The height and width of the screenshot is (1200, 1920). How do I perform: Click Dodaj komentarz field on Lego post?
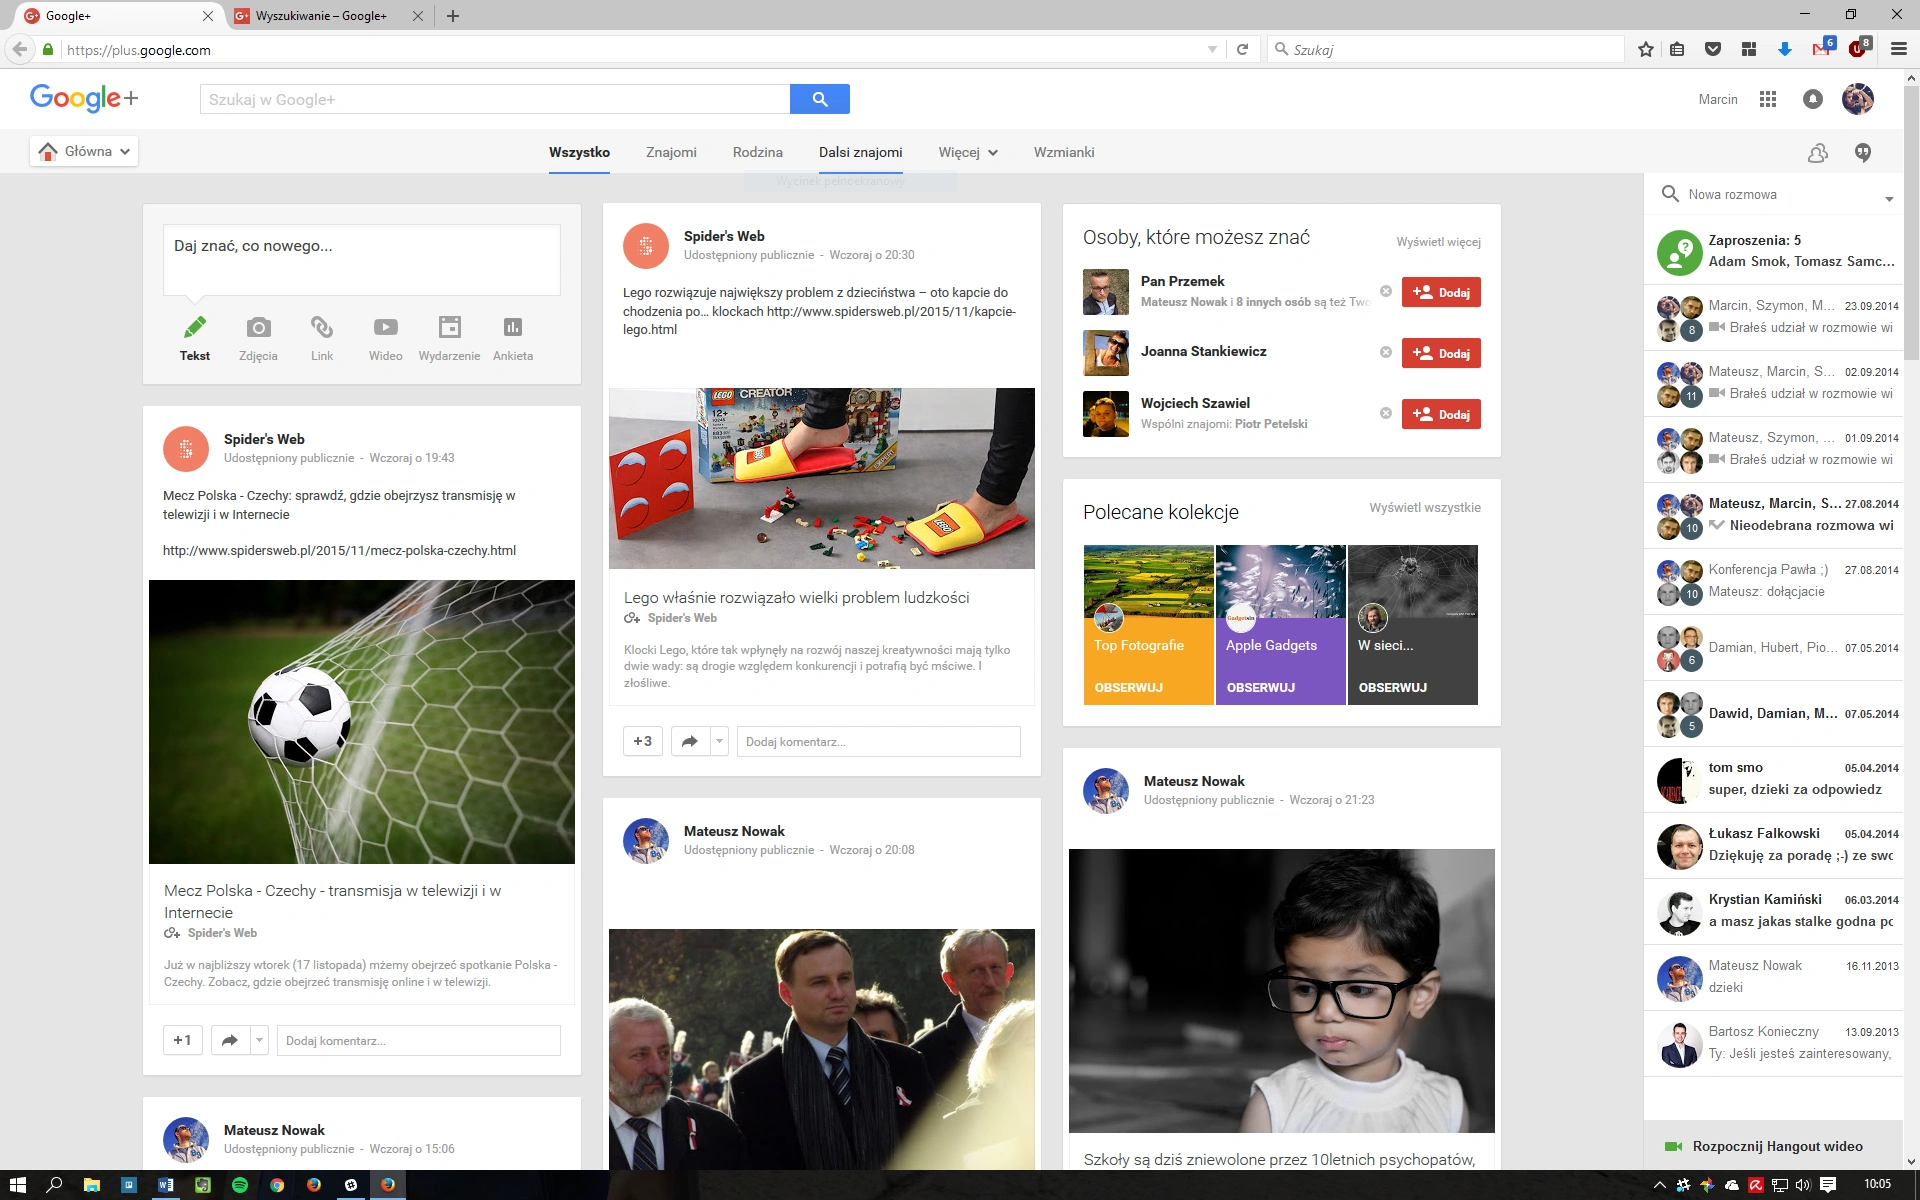click(878, 741)
